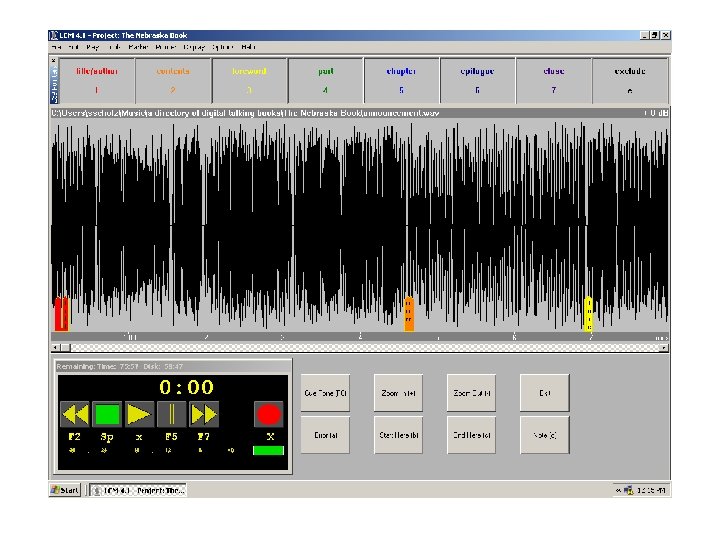Click the waveform horizontal scrollbar thumb
The image size is (720, 540).
point(65,348)
